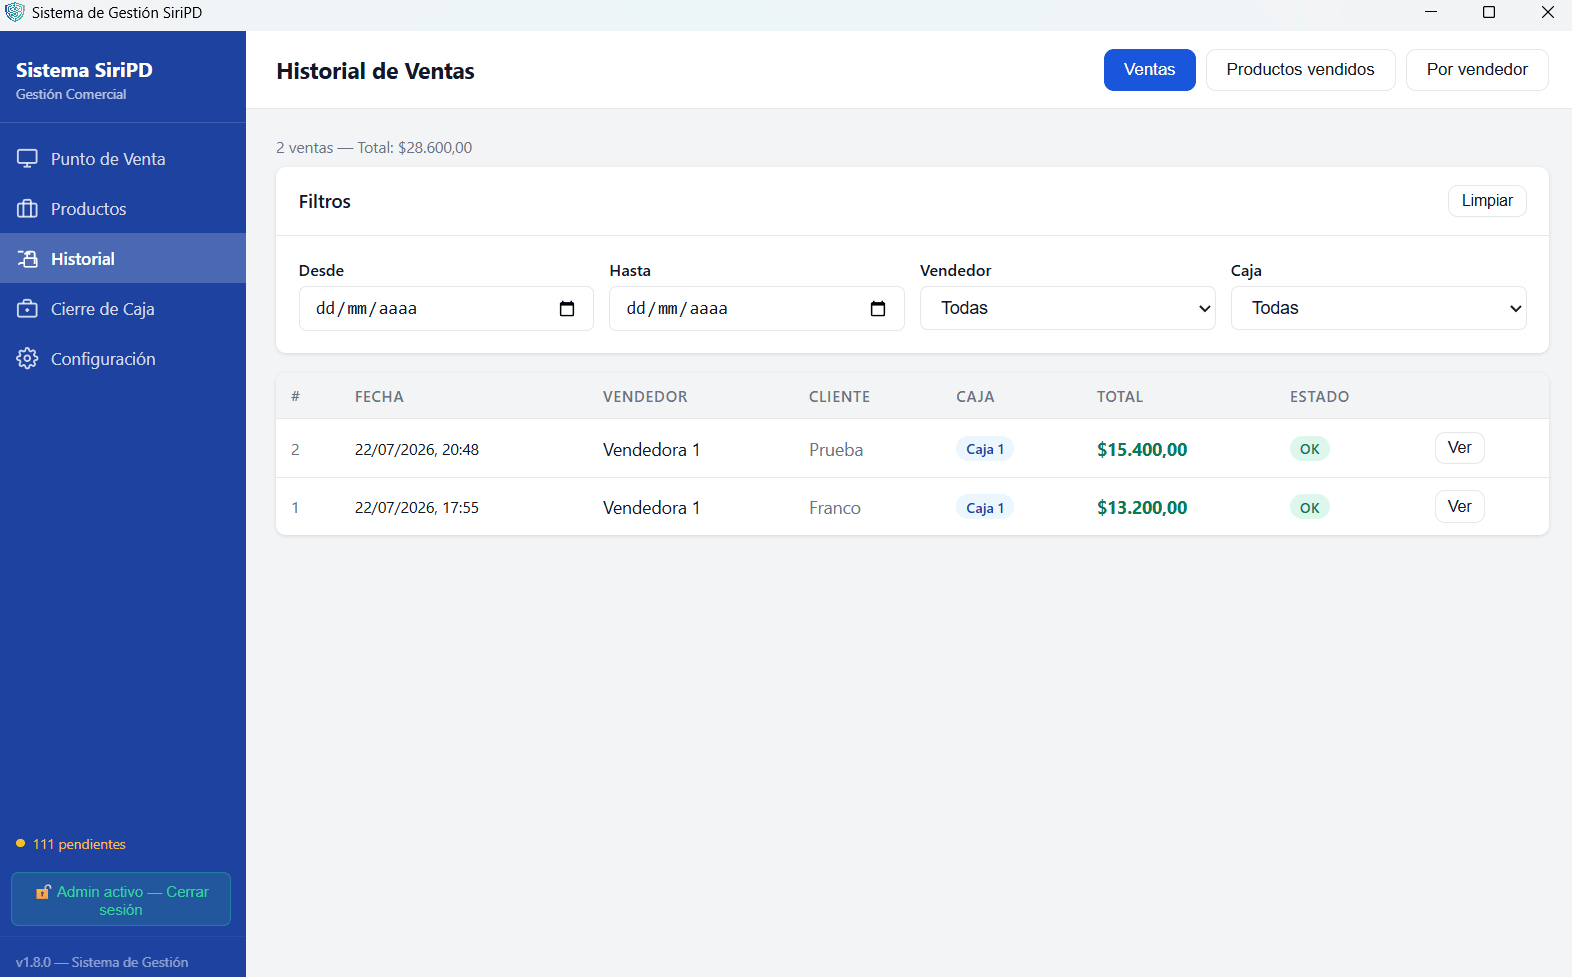This screenshot has width=1572, height=977.
Task: Click sale number 1 in # column
Action: coord(295,508)
